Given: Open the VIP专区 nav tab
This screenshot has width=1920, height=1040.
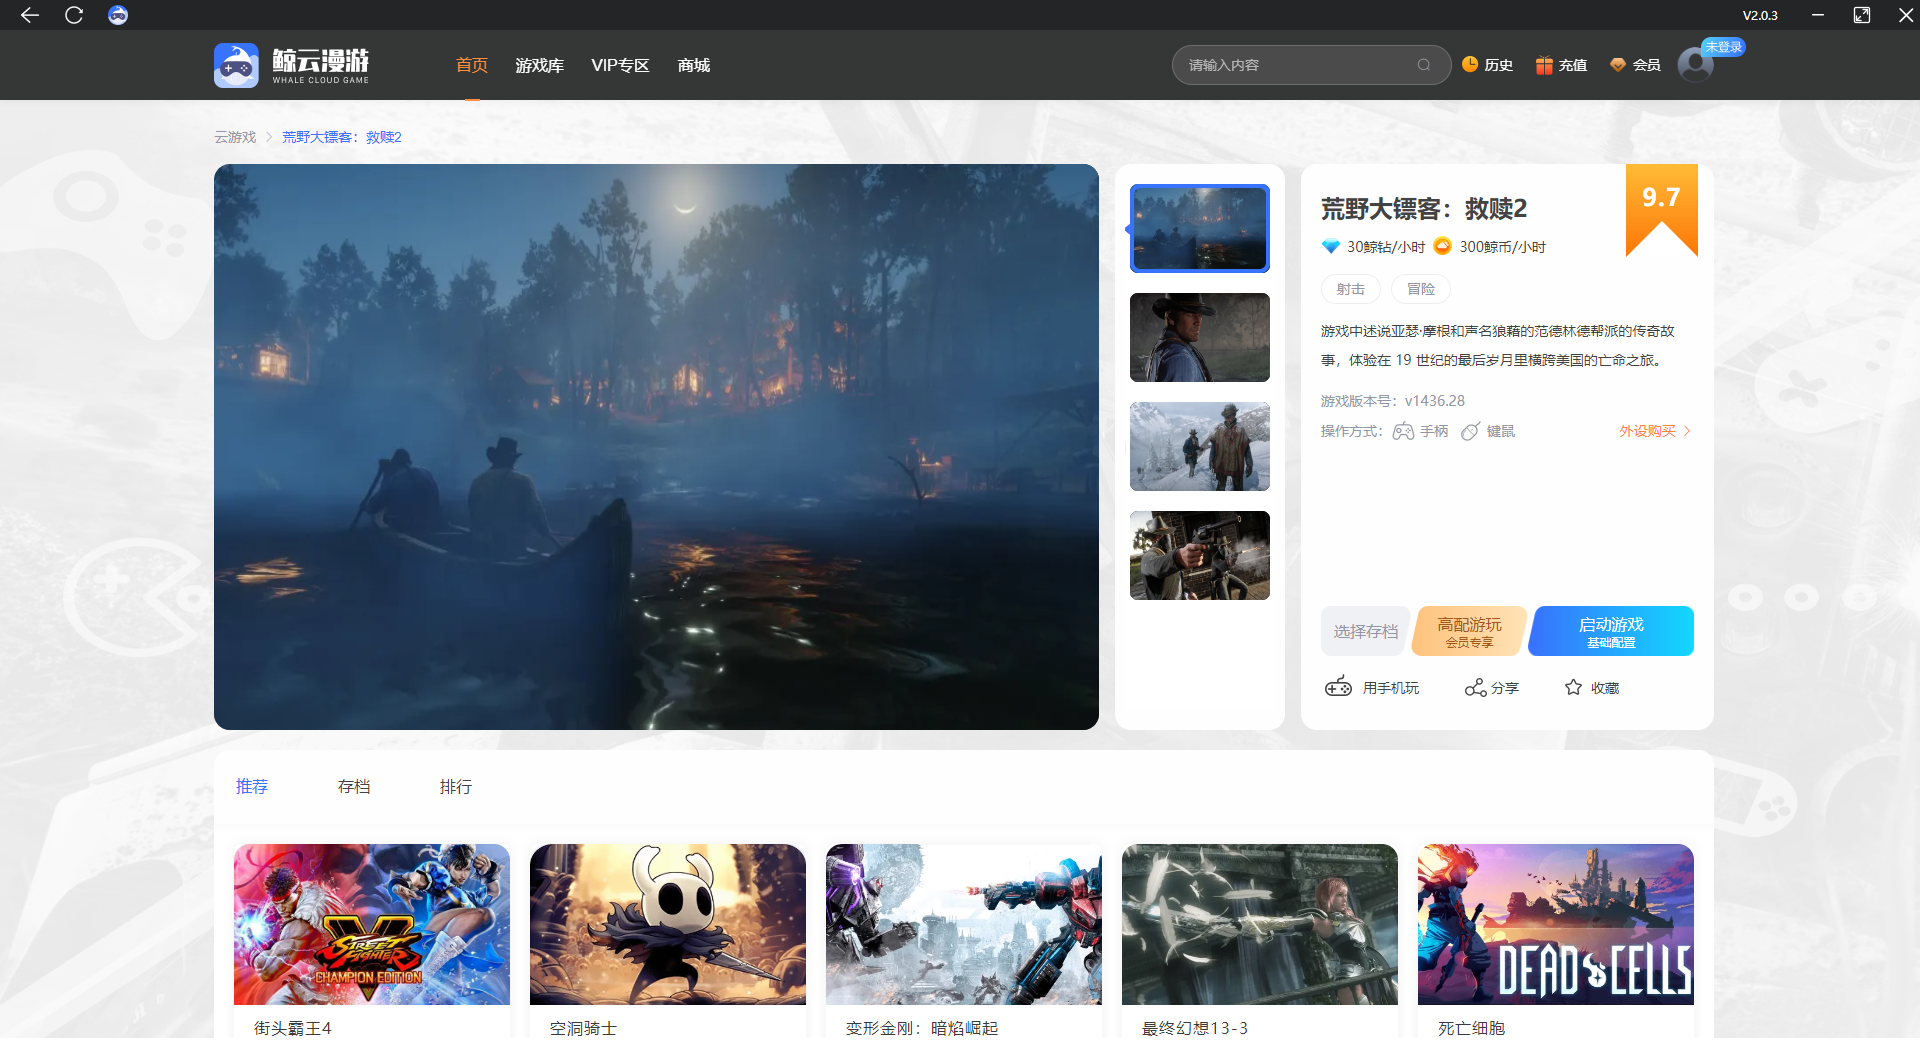Looking at the screenshot, I should click(620, 65).
